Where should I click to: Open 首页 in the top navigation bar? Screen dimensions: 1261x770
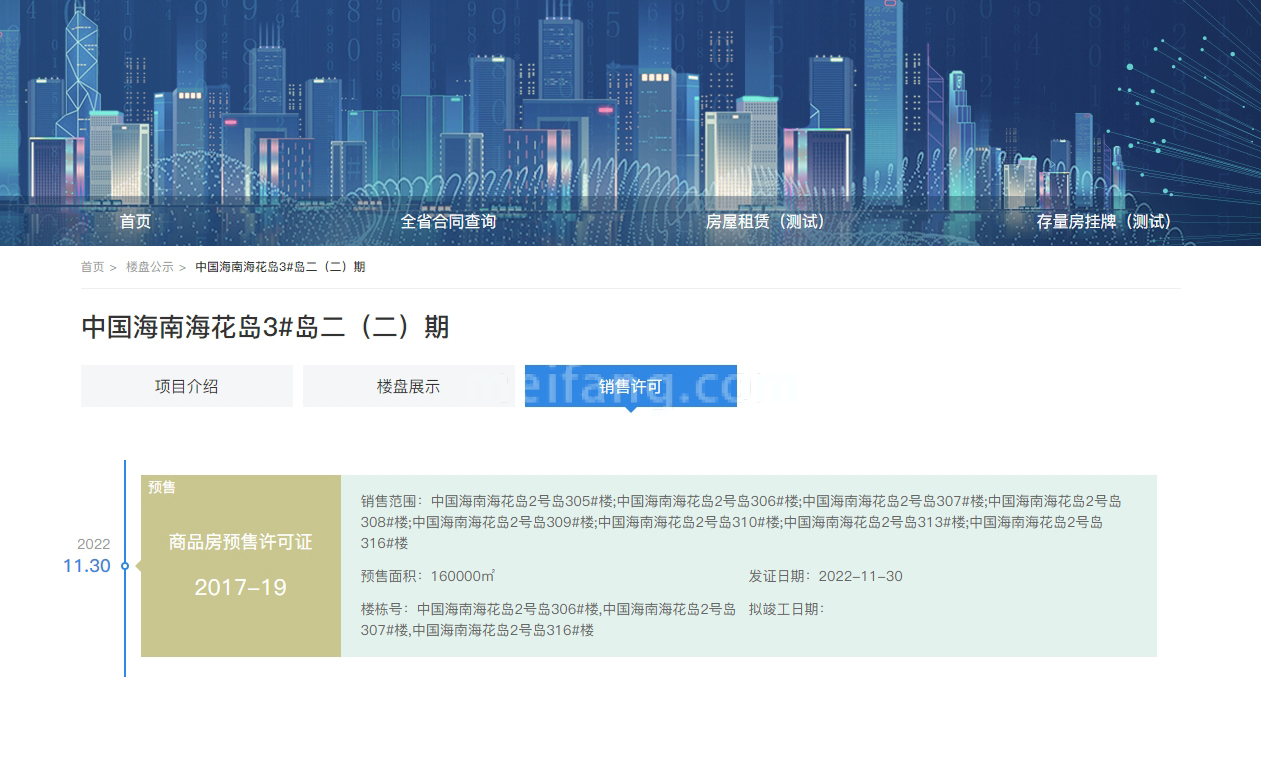pyautogui.click(x=135, y=222)
